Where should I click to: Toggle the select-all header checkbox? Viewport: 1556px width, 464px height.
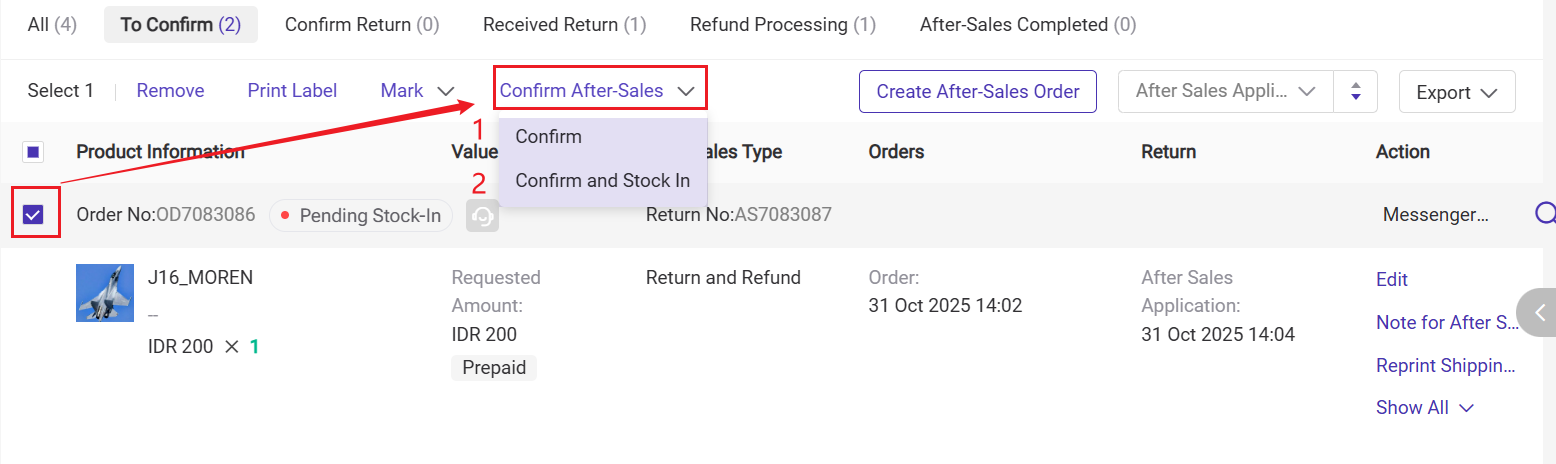[x=33, y=152]
